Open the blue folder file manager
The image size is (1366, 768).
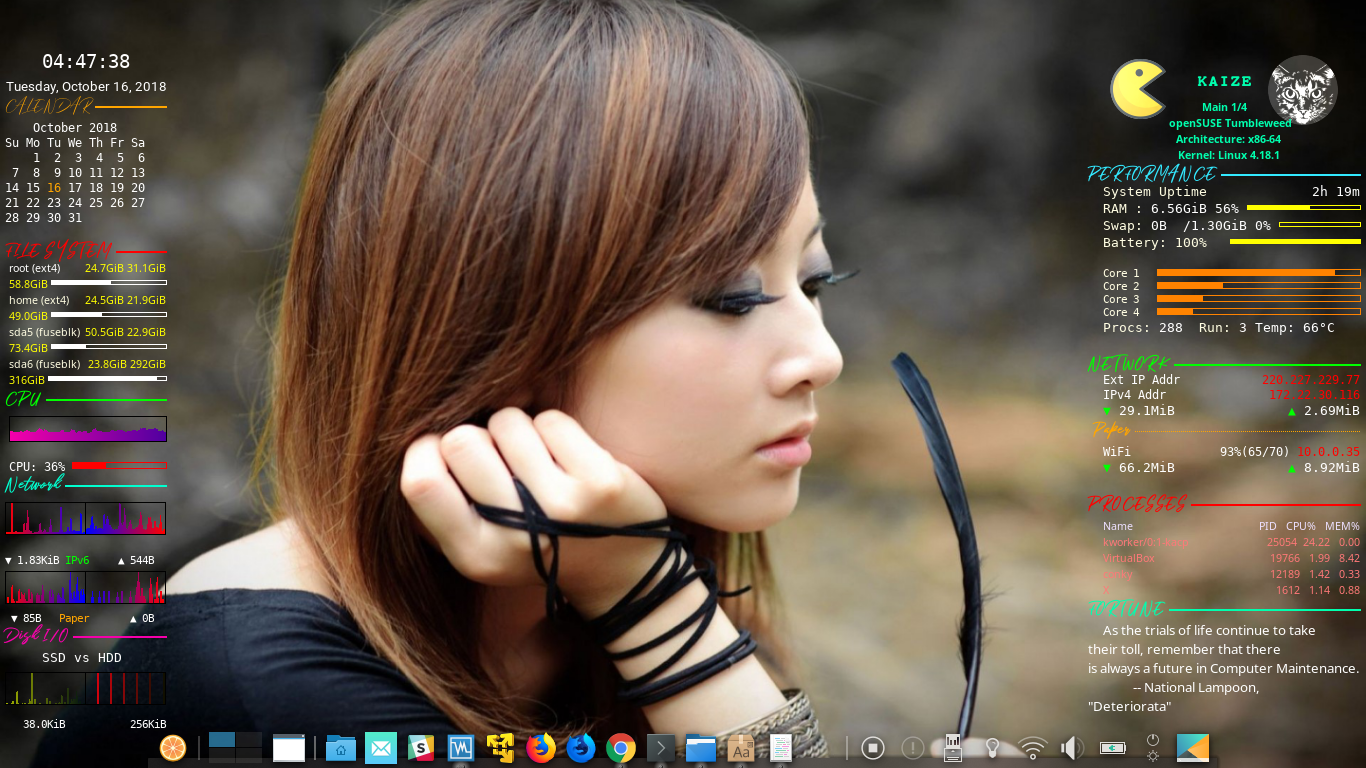pos(701,748)
